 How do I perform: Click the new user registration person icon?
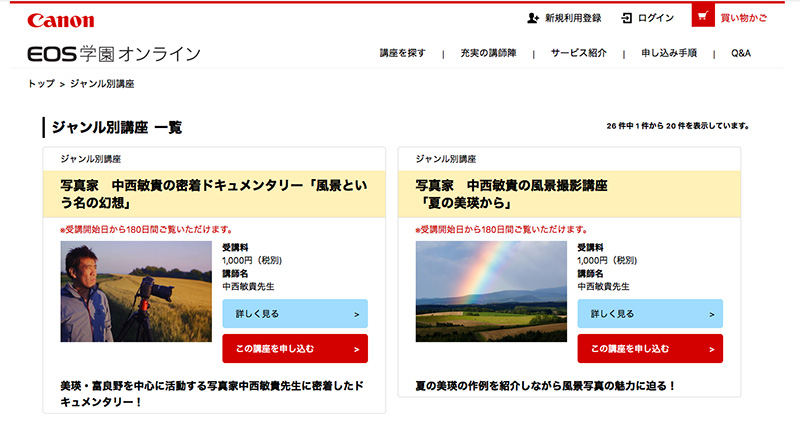533,18
